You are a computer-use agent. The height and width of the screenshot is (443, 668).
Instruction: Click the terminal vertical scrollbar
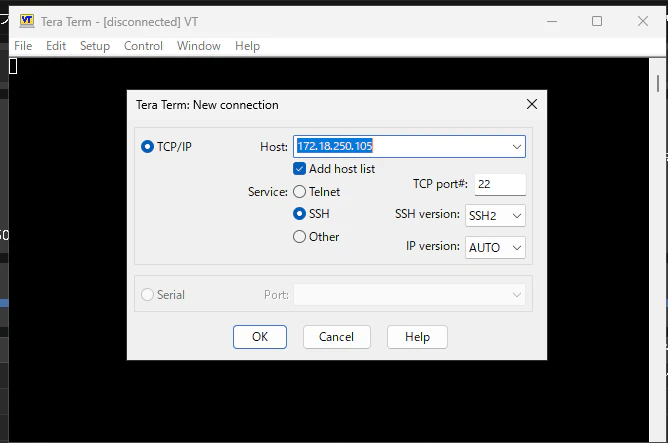658,249
